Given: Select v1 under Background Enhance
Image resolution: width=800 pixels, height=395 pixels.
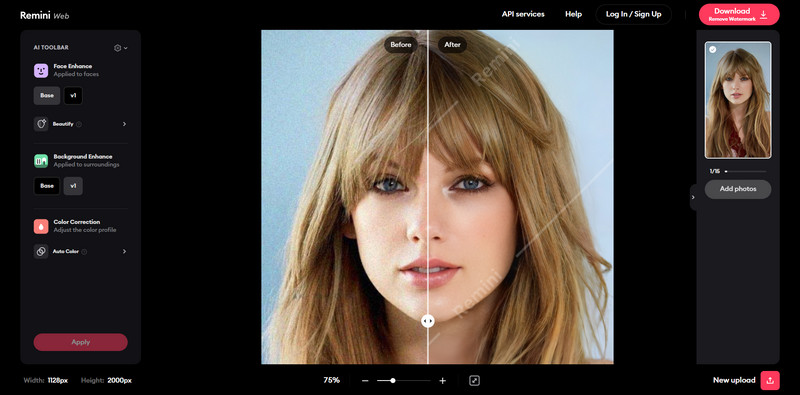Looking at the screenshot, I should (x=73, y=186).
